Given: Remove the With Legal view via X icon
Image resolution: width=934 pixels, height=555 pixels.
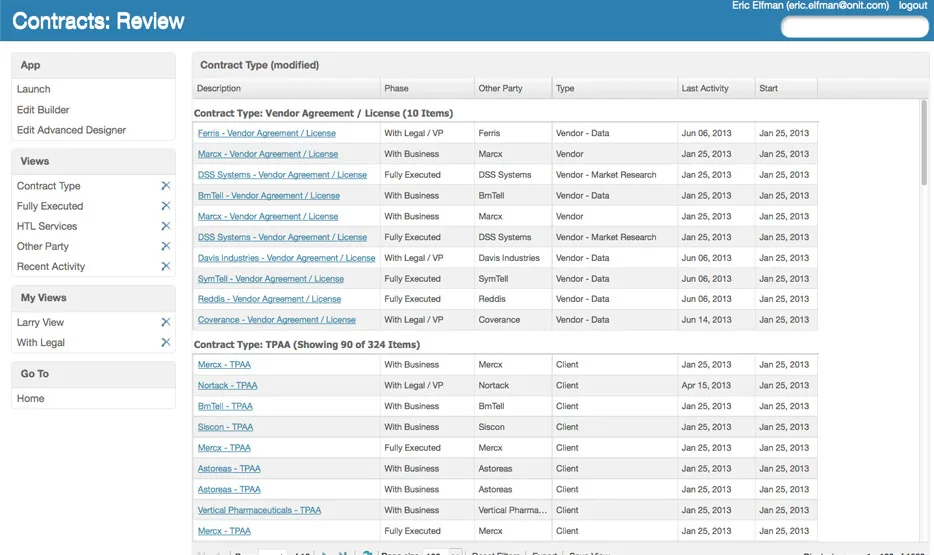Looking at the screenshot, I should point(166,342).
